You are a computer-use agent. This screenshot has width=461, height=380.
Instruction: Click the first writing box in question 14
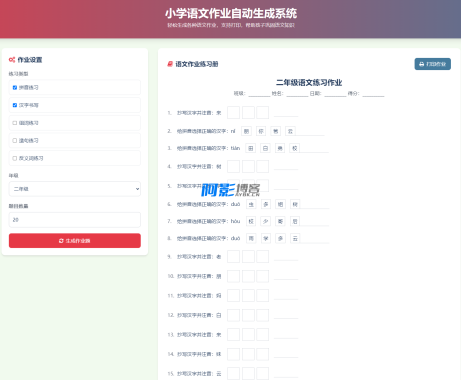coord(233,354)
